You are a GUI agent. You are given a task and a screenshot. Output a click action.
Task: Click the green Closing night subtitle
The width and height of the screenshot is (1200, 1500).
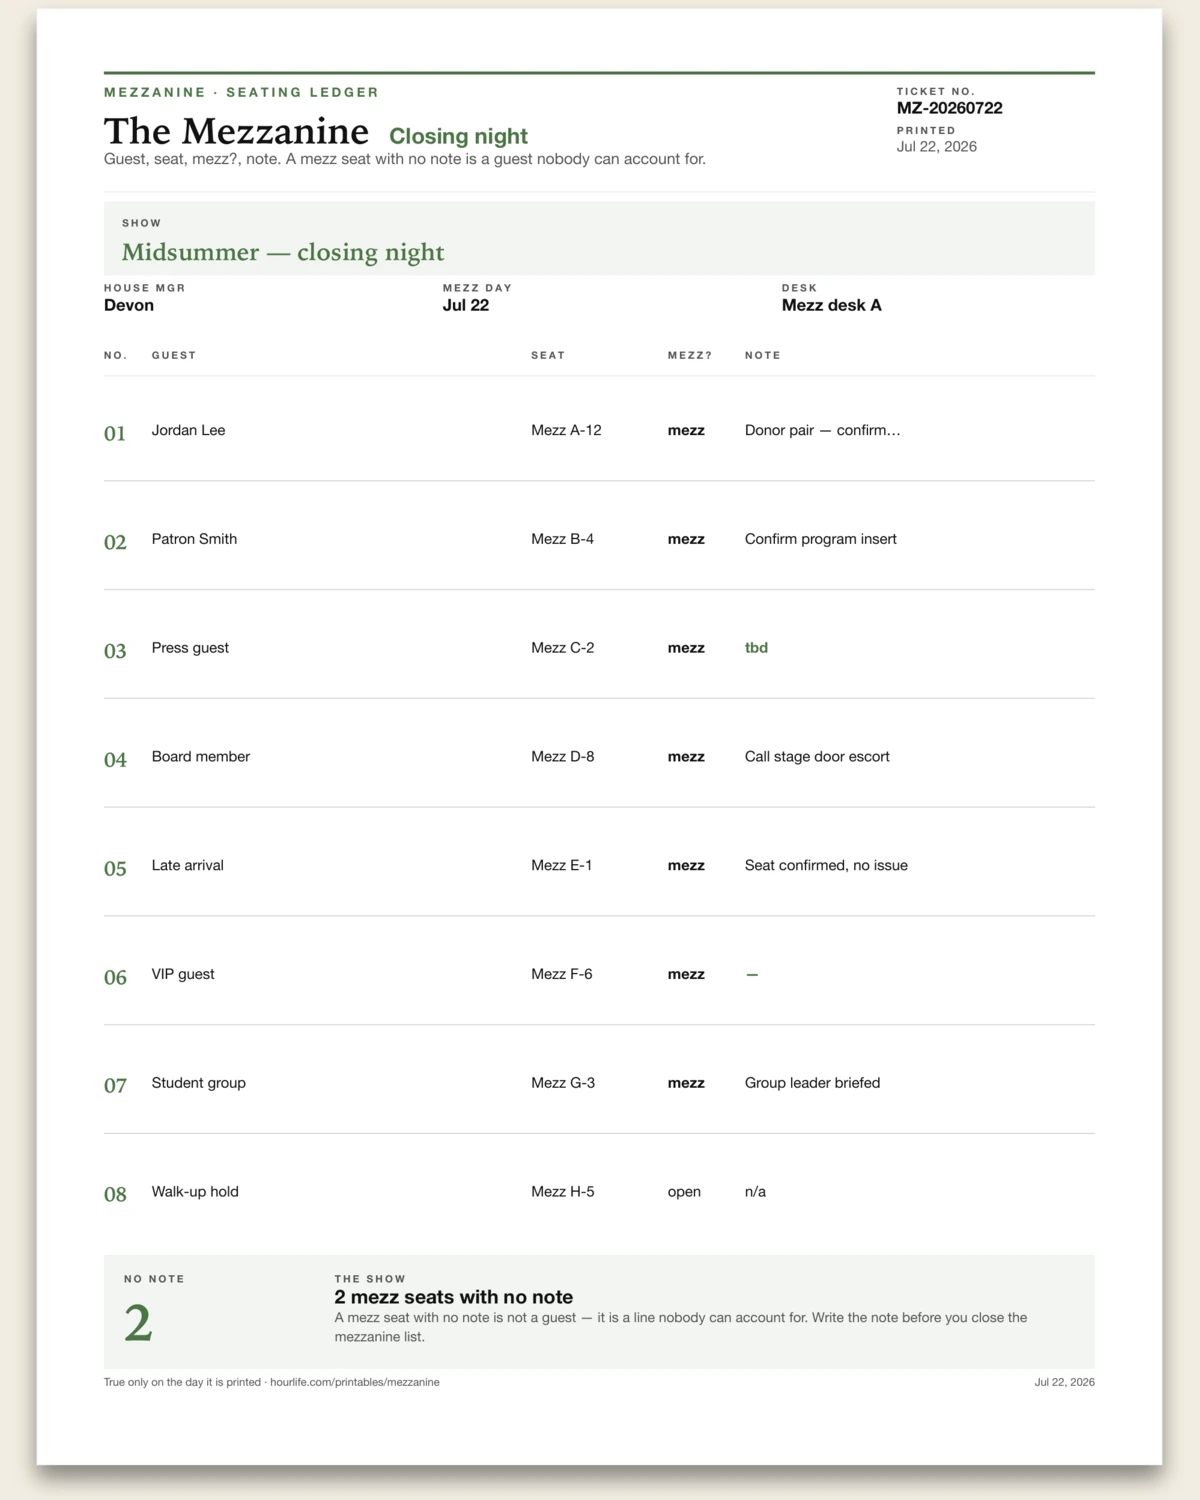coord(458,136)
